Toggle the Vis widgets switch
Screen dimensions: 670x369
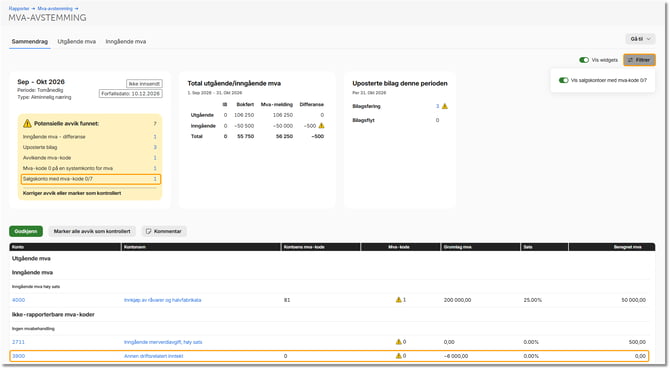[x=584, y=60]
